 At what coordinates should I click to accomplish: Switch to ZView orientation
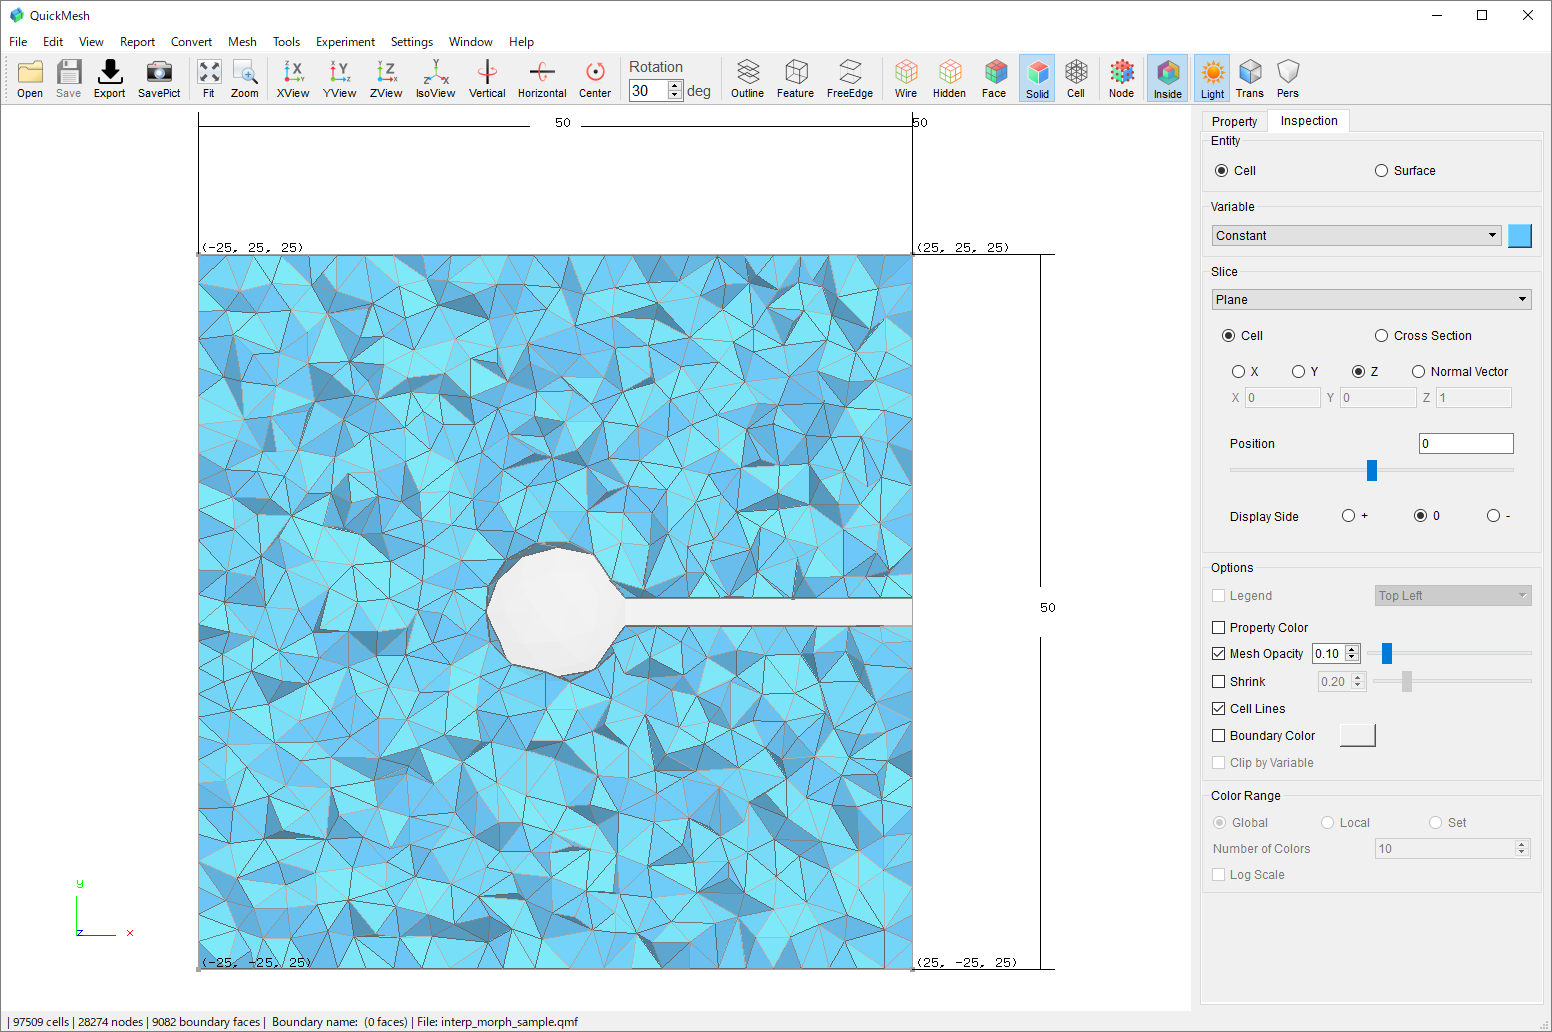click(x=386, y=78)
